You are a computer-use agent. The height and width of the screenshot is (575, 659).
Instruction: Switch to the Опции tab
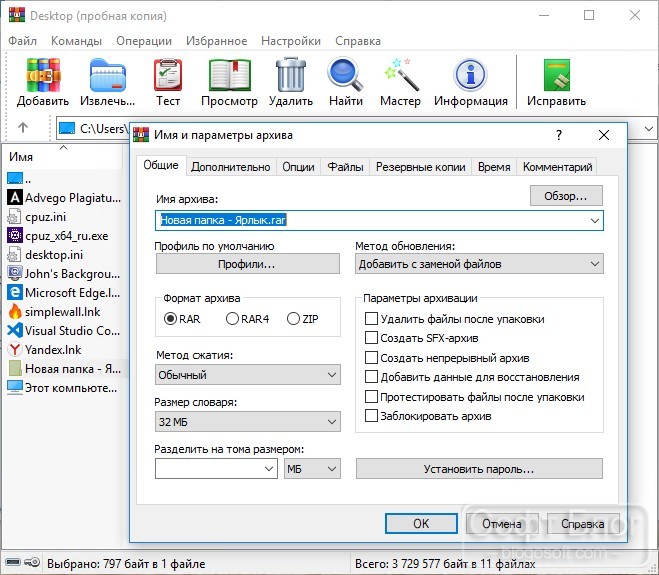coord(298,167)
